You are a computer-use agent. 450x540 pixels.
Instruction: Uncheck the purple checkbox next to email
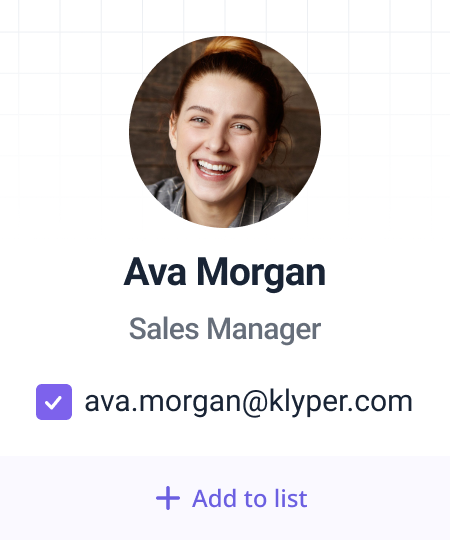(x=54, y=402)
